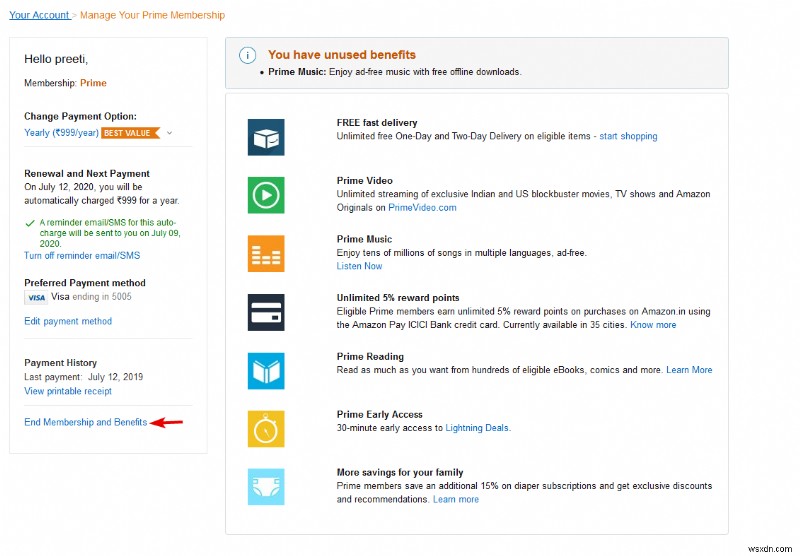Open the PrimeVideo.com link
800x556 pixels.
click(422, 208)
